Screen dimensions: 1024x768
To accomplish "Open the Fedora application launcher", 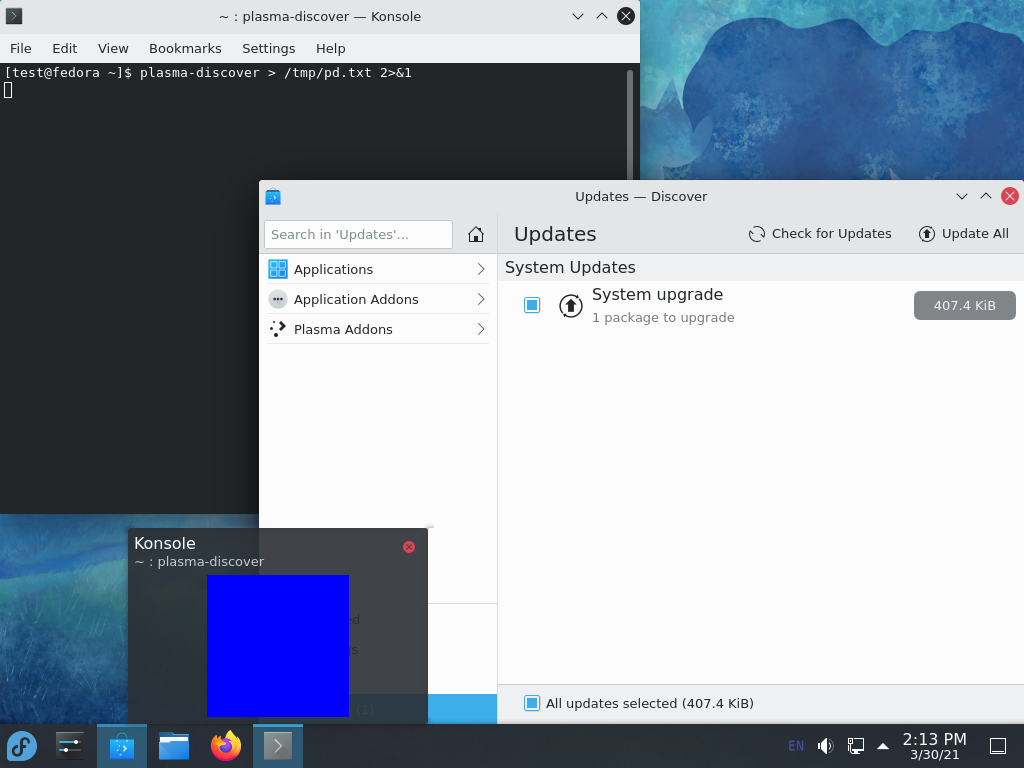I will coord(22,746).
